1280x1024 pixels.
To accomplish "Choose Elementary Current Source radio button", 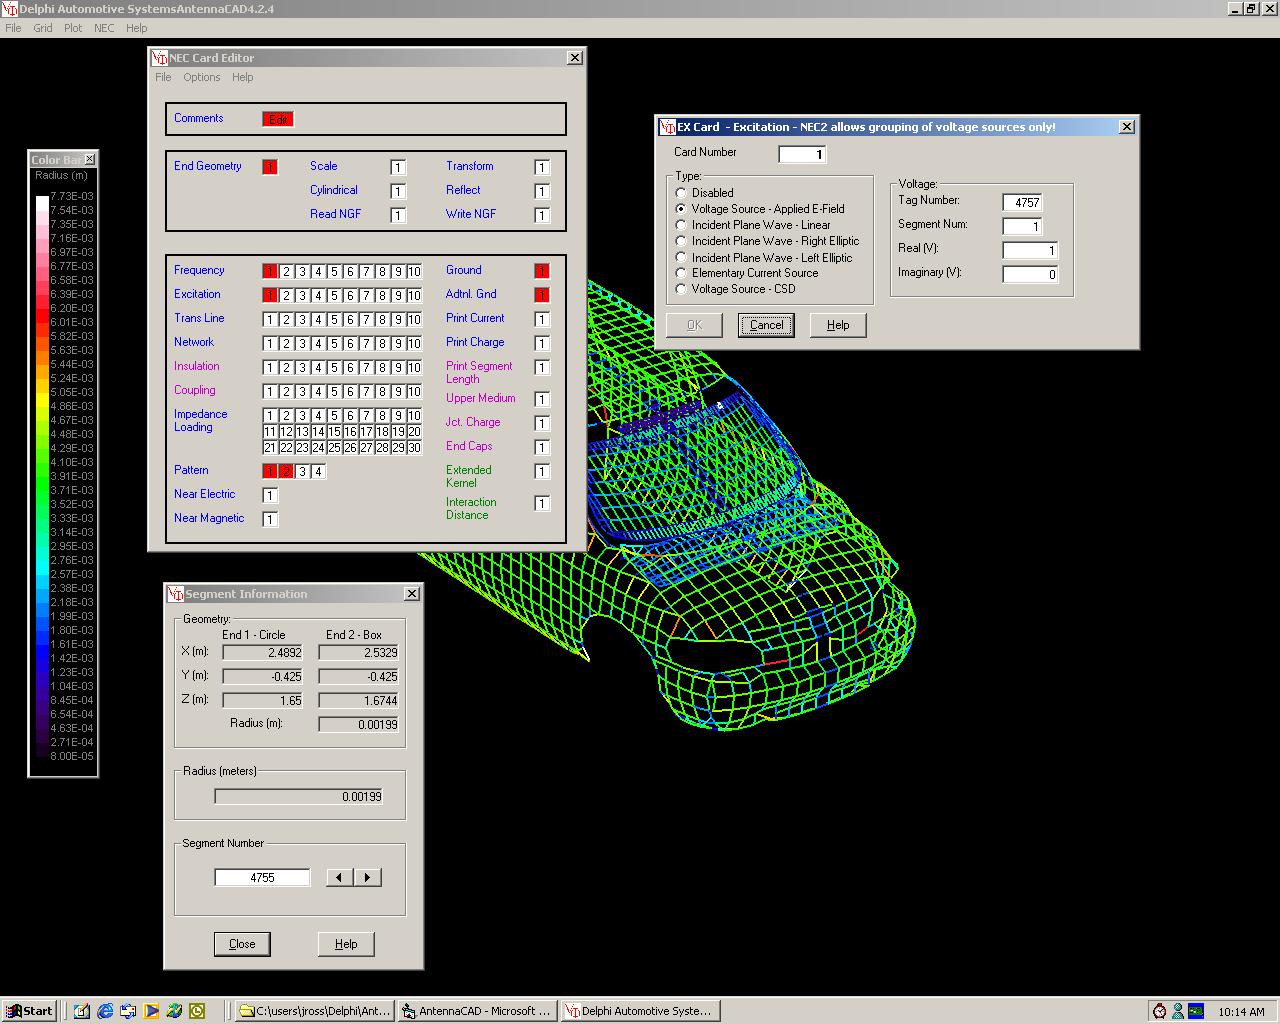I will 681,273.
